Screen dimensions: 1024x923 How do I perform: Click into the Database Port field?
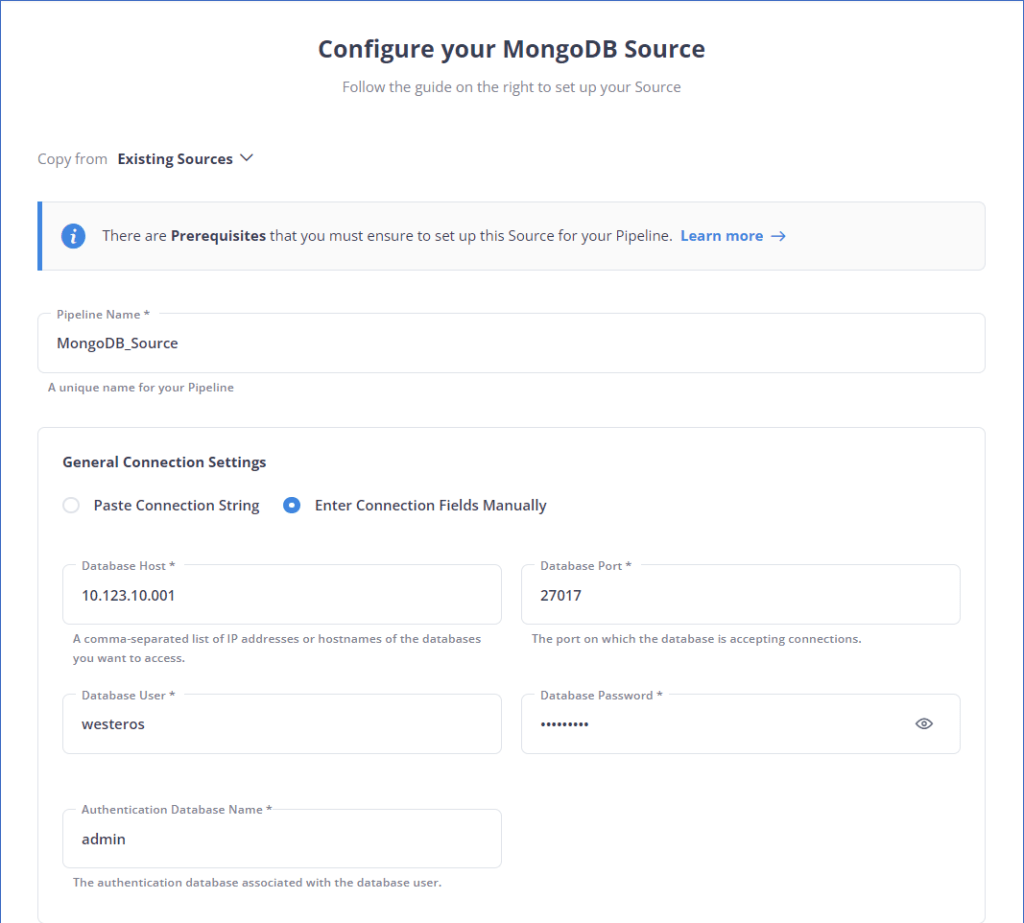[x=741, y=594]
